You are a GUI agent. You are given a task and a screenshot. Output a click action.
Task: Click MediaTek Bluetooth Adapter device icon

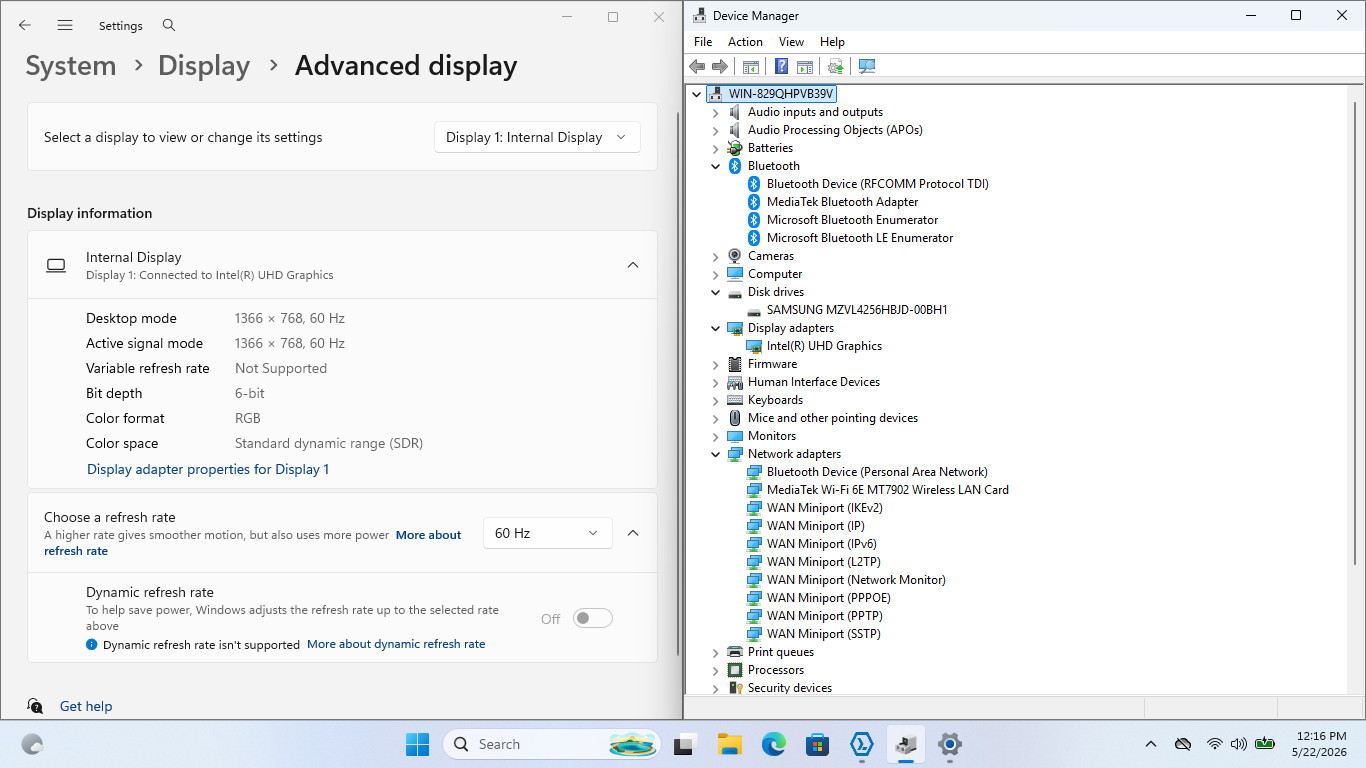pos(754,202)
